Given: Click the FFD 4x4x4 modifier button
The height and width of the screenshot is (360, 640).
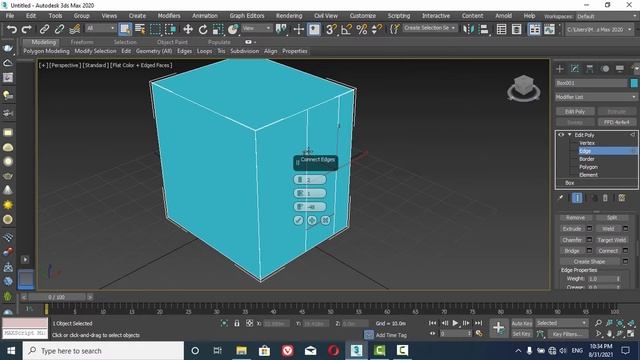Looking at the screenshot, I should click(616, 122).
